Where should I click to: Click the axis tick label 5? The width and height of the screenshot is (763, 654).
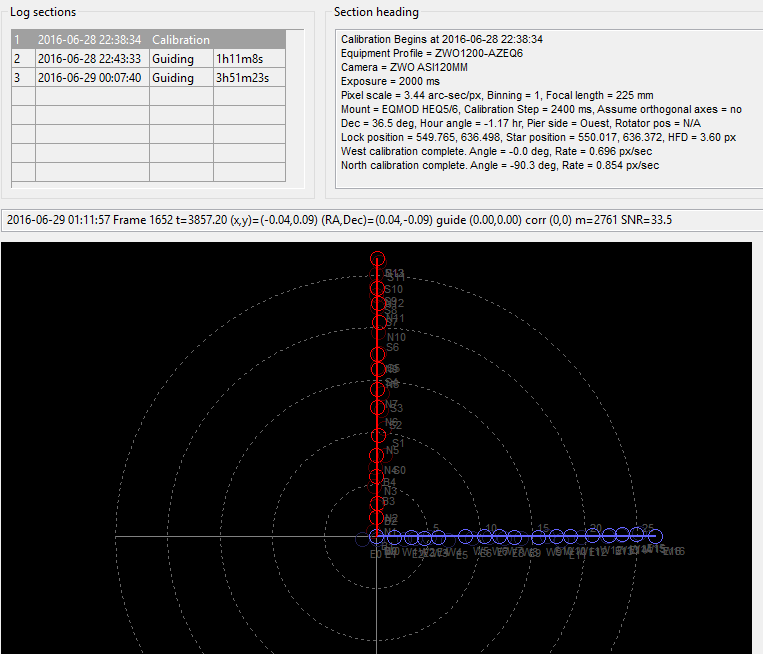436,528
